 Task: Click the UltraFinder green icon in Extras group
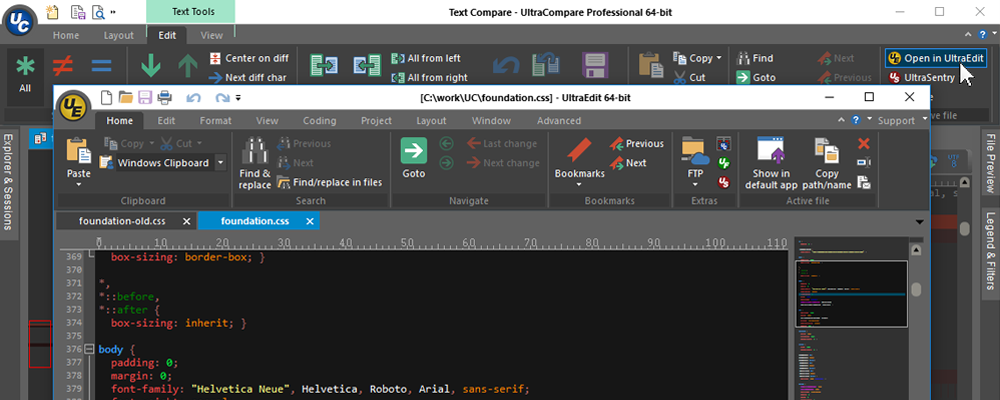(x=723, y=163)
